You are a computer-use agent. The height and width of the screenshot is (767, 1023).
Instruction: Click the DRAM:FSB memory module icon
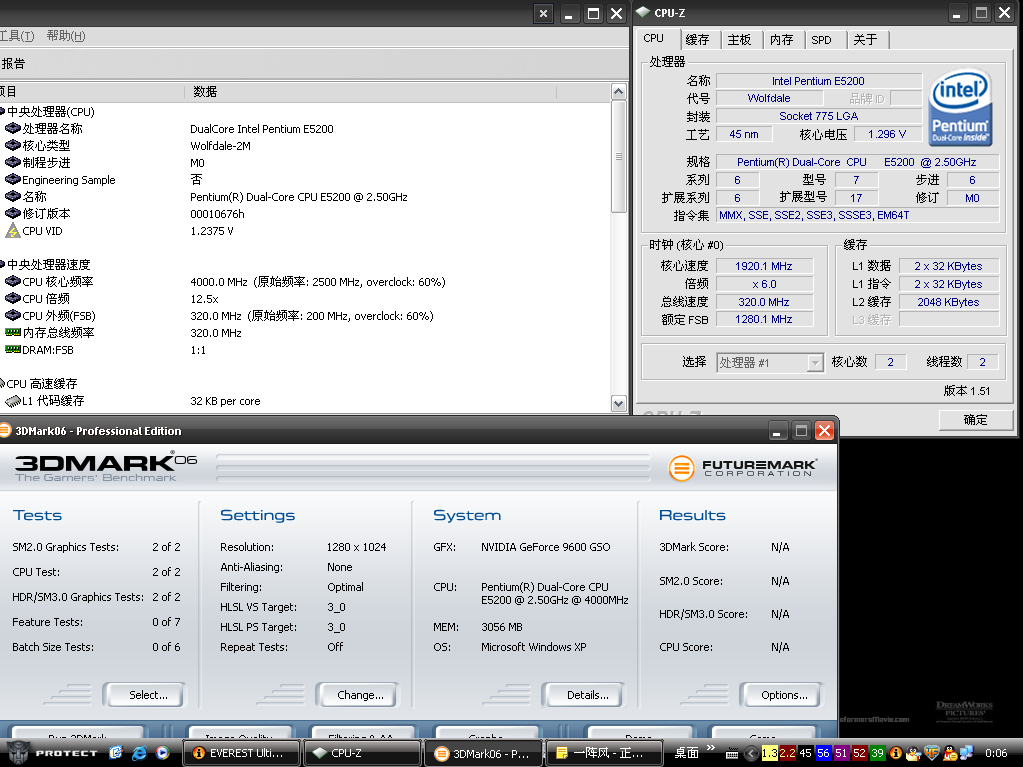(12, 349)
